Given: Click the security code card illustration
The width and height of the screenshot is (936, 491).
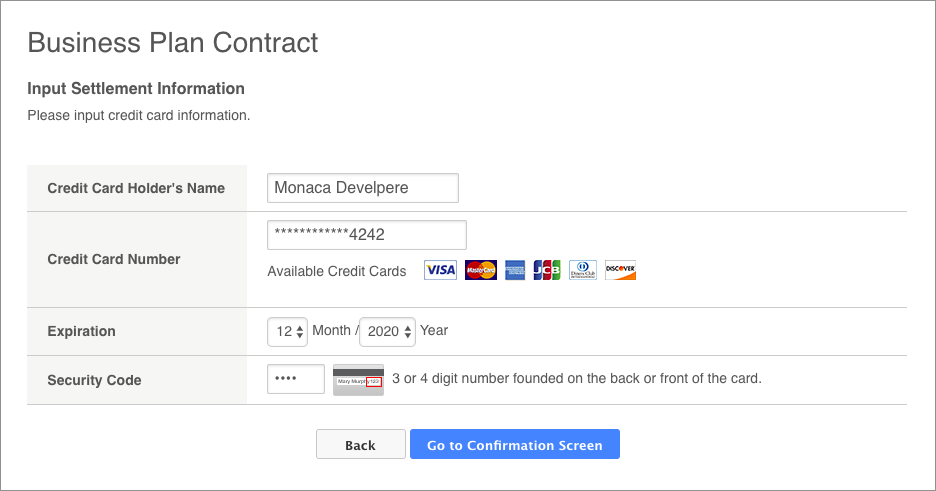Looking at the screenshot, I should pos(358,379).
